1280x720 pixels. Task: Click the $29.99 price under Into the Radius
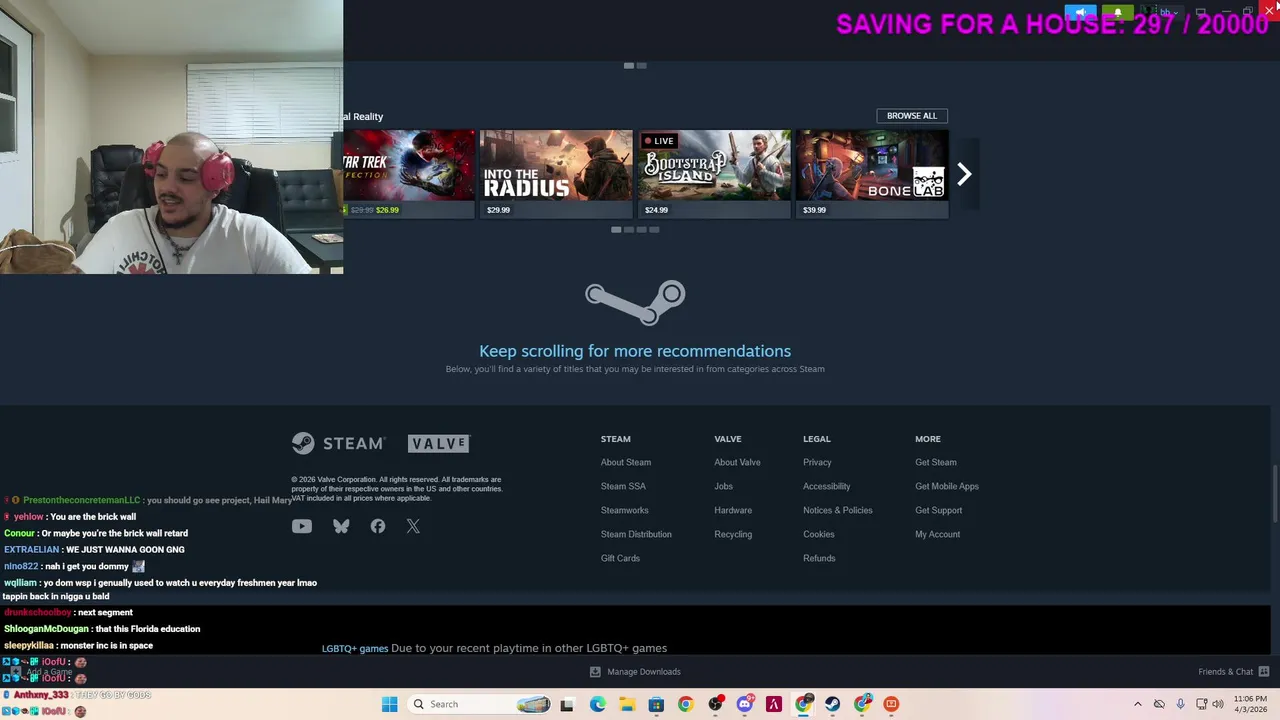coord(498,210)
